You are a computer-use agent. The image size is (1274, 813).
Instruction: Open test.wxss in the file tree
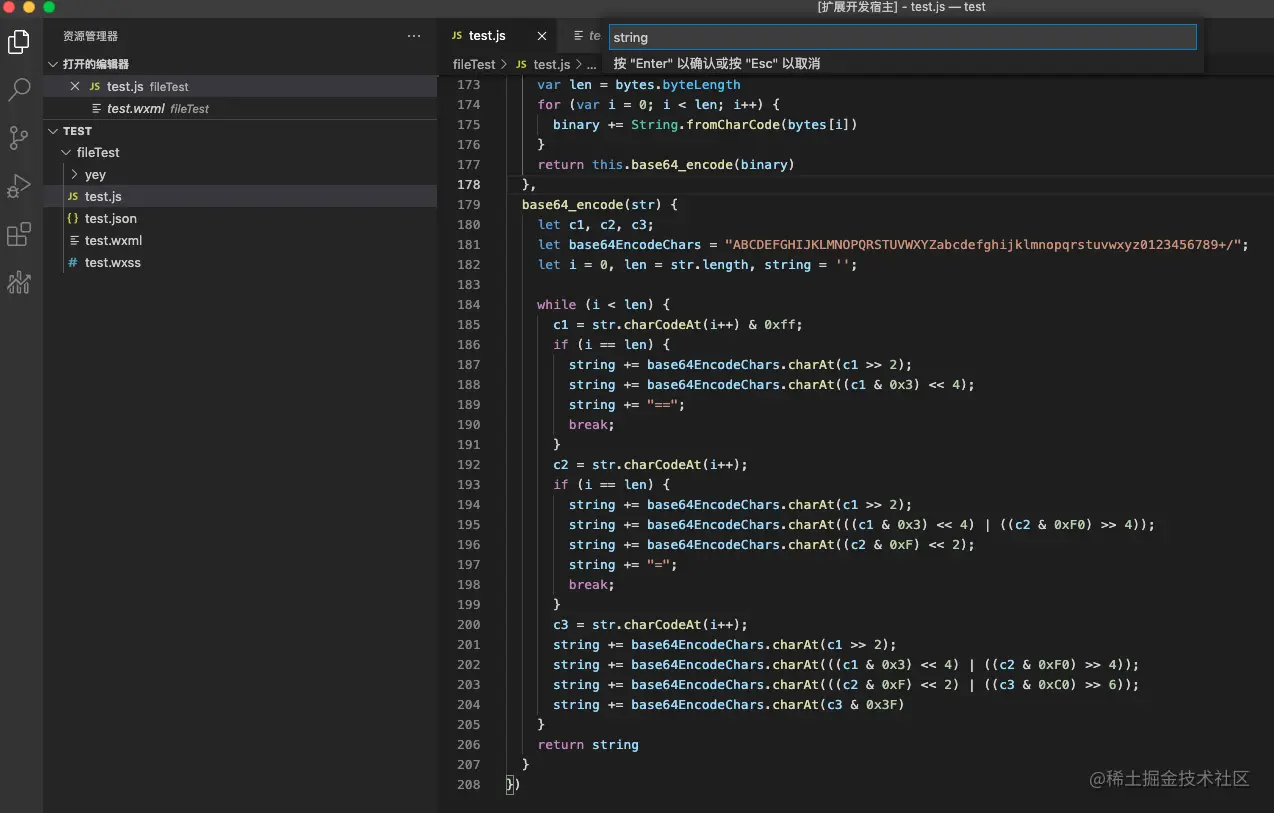pyautogui.click(x=240, y=263)
